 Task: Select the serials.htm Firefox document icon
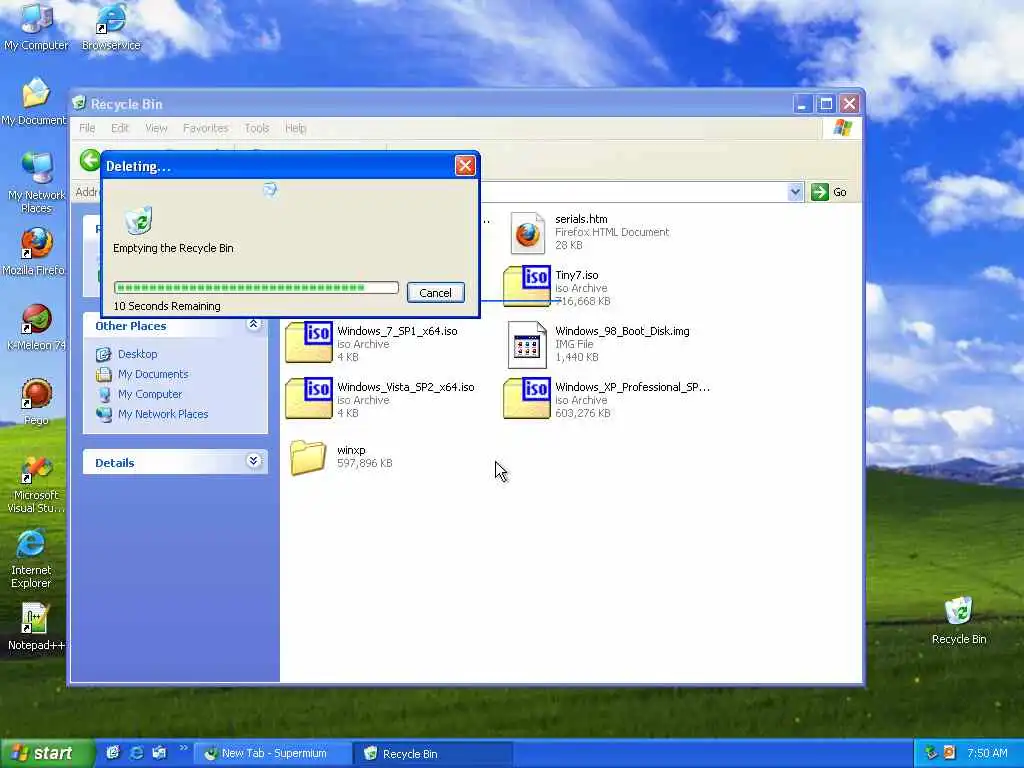(527, 232)
